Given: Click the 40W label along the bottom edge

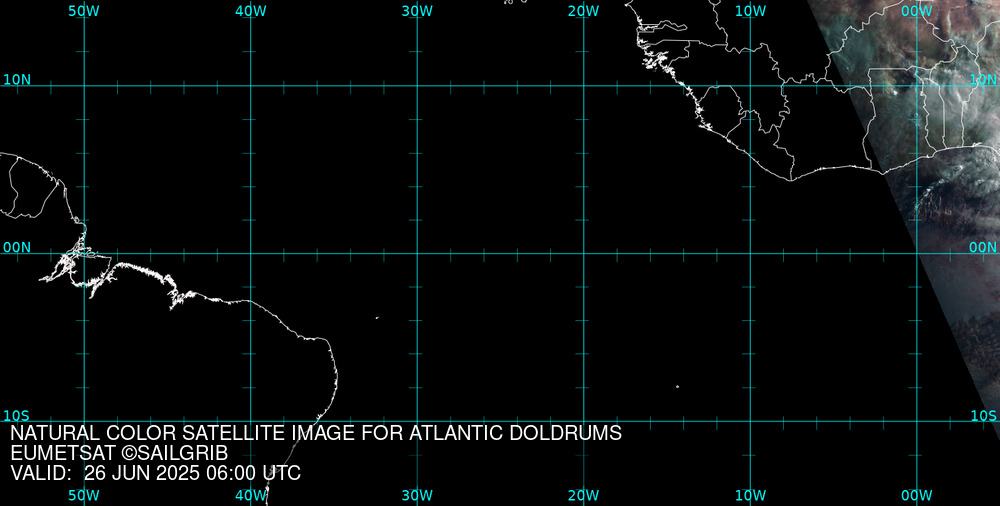Looking at the screenshot, I should point(251,496).
